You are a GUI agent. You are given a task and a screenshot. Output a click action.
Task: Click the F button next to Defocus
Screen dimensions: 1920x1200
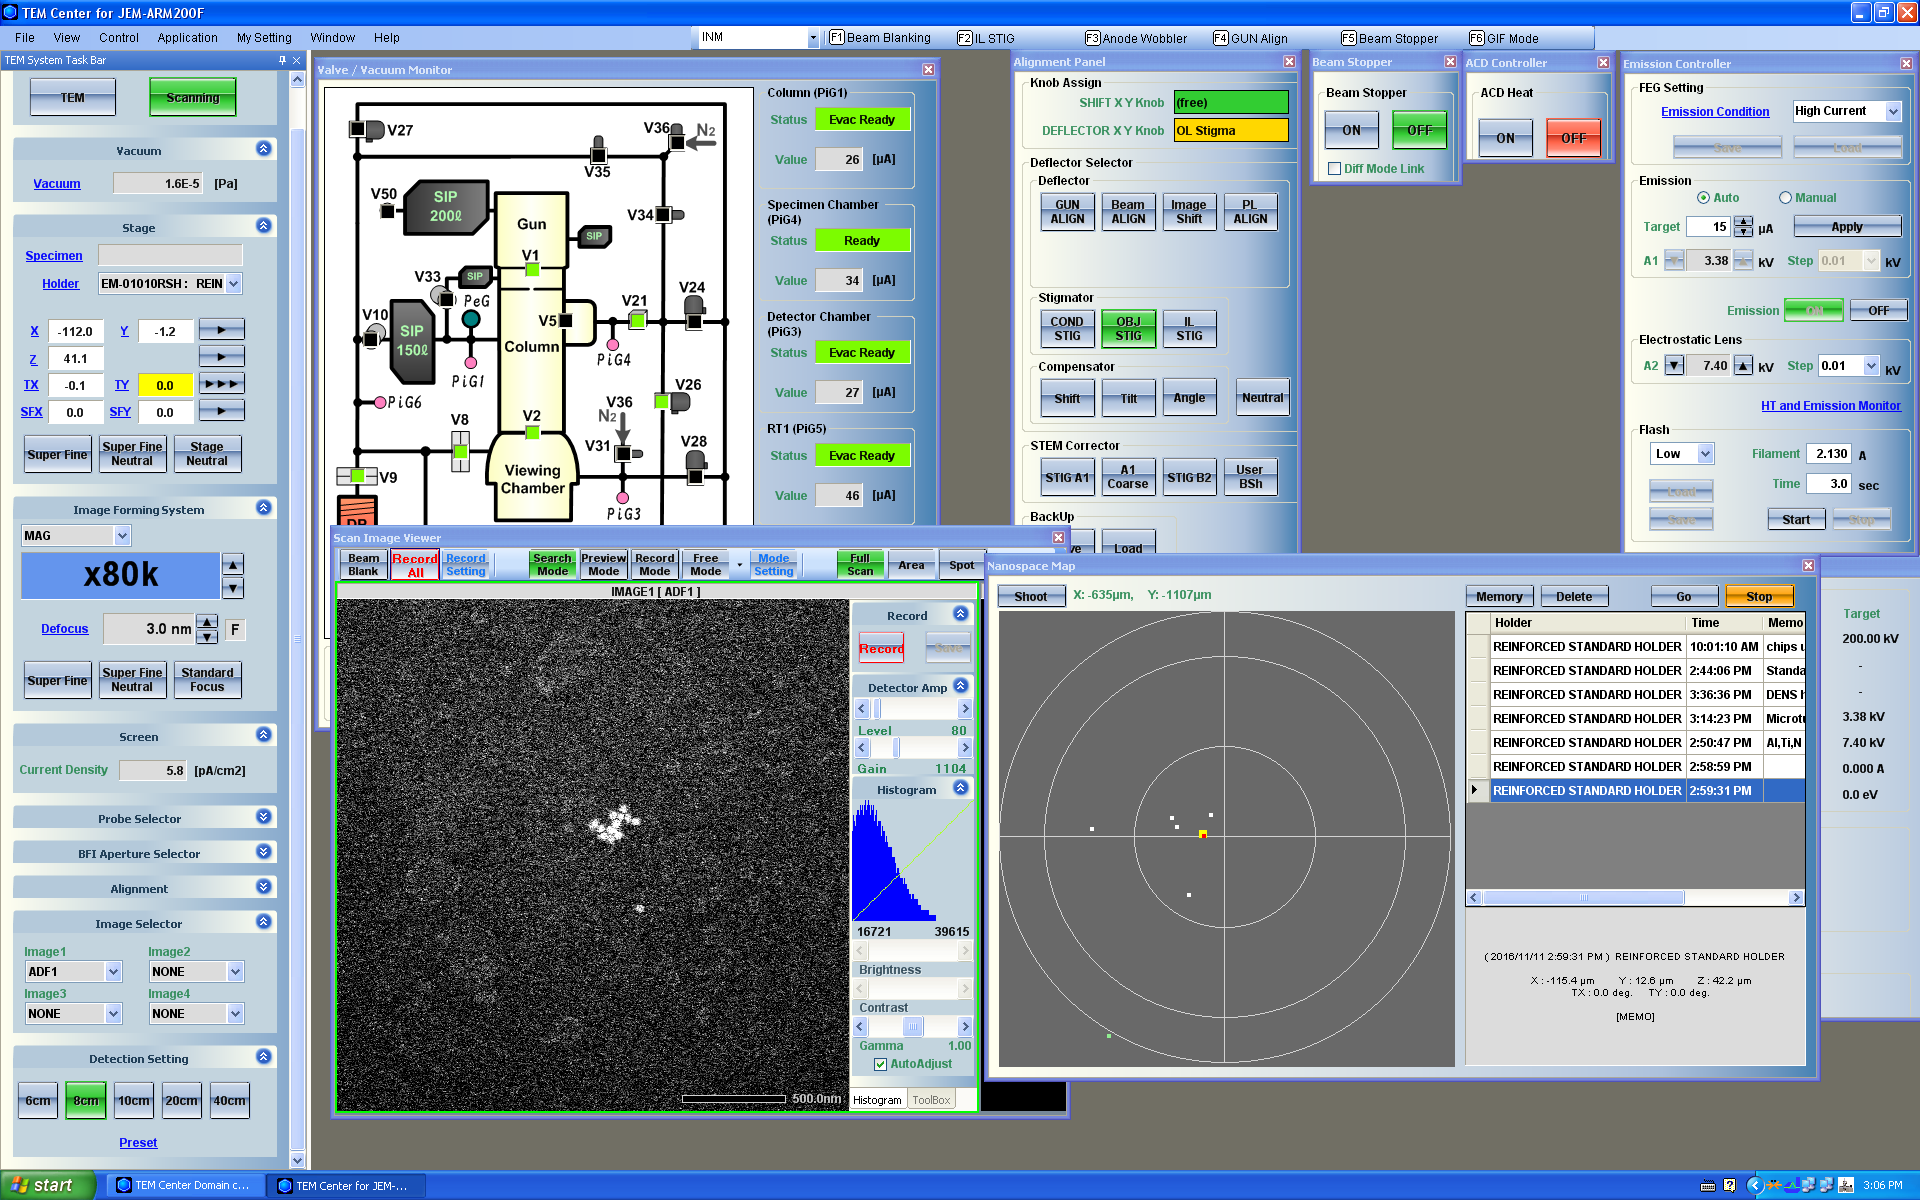coord(235,629)
